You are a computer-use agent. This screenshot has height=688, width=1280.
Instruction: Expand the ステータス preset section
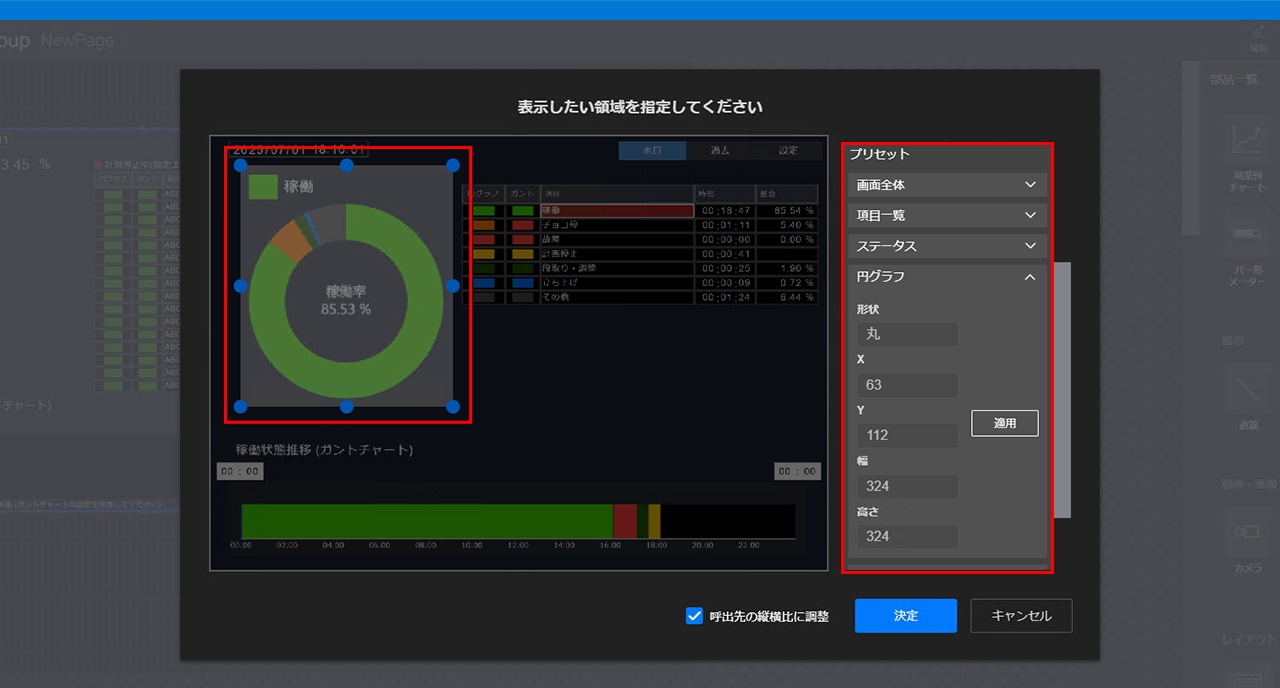(946, 246)
